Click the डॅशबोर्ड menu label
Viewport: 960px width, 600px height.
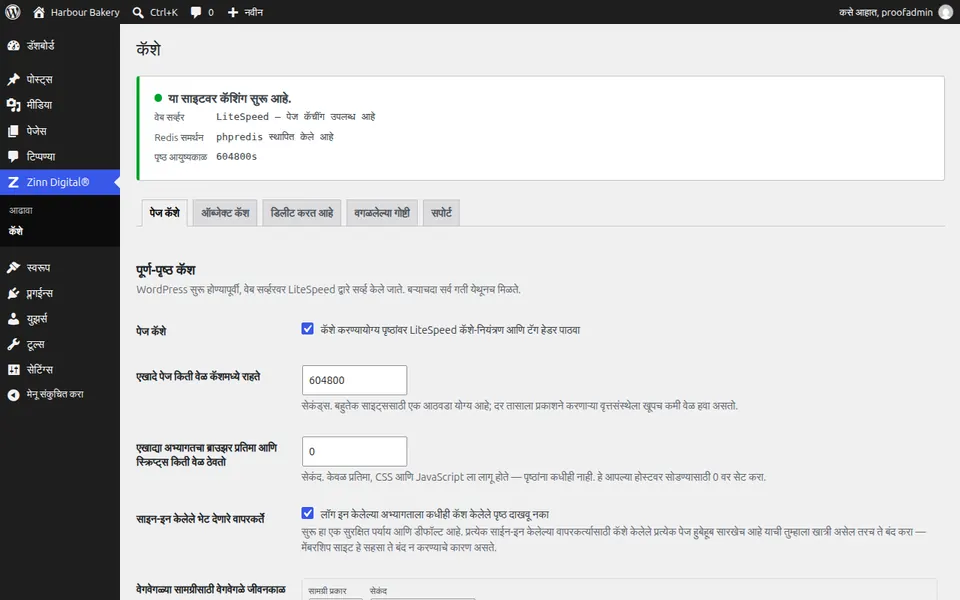[40, 46]
